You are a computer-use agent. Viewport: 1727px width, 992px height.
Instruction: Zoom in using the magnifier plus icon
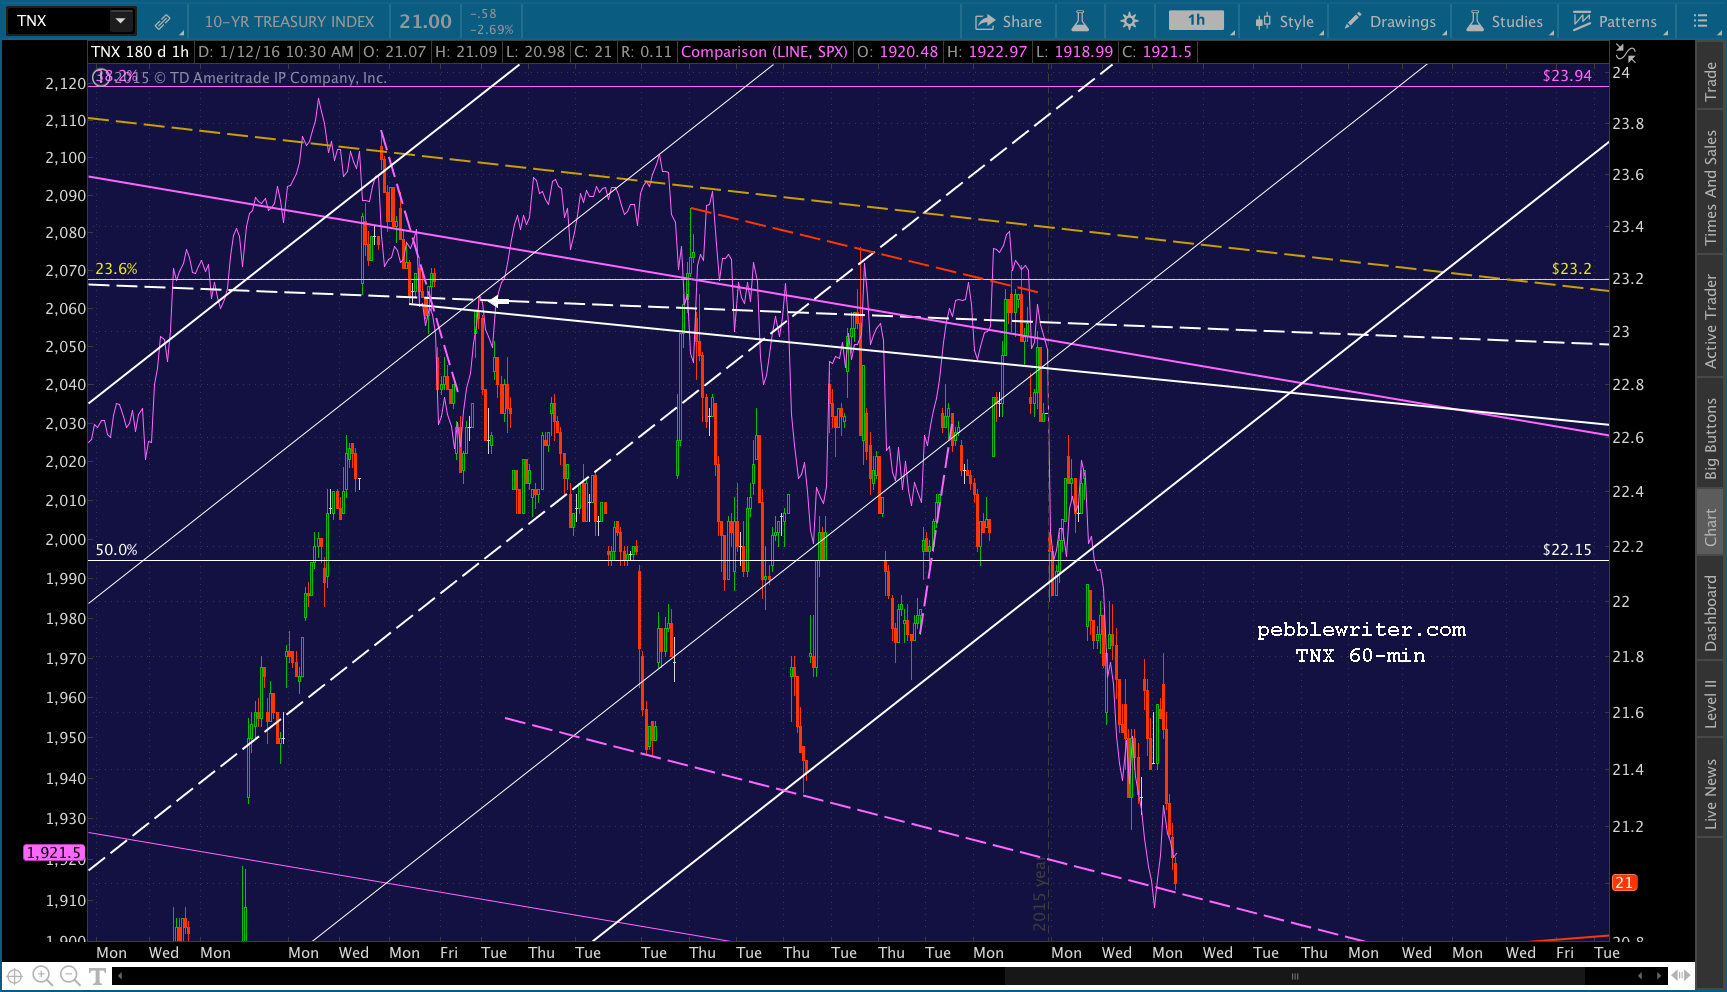tap(42, 976)
